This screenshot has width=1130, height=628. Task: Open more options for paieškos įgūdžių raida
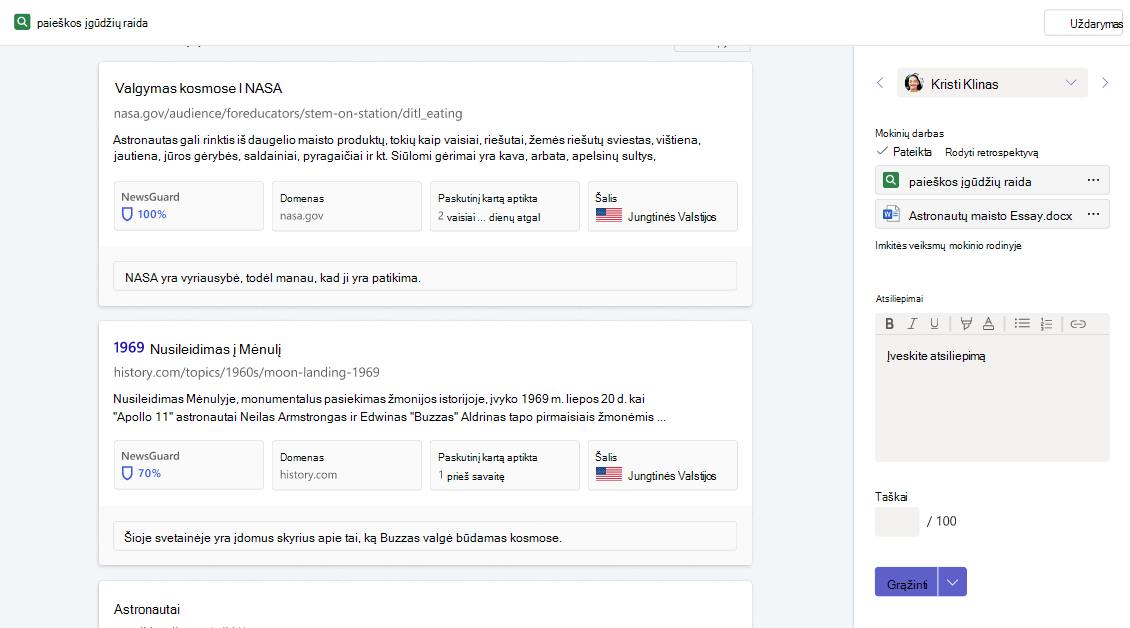(1093, 180)
